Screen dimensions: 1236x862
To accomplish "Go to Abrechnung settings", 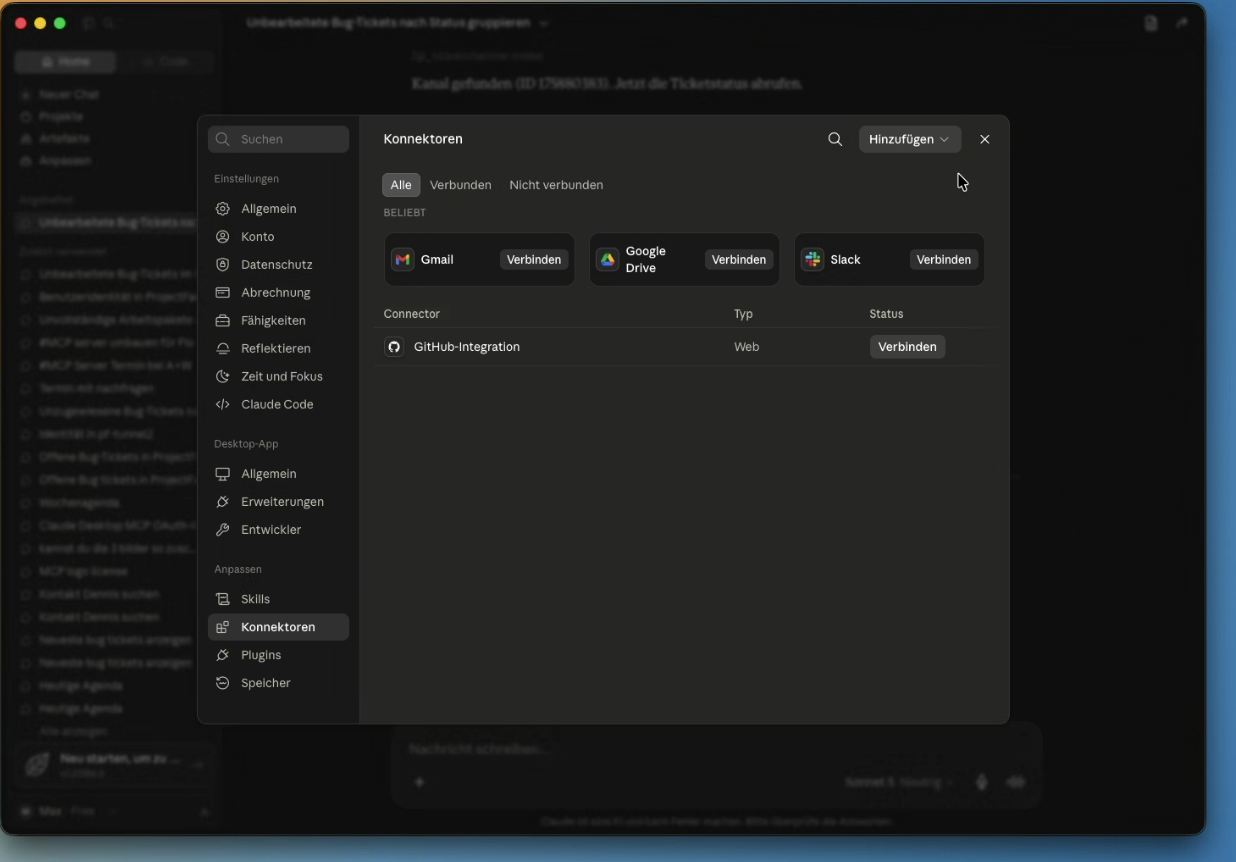I will [x=278, y=293].
